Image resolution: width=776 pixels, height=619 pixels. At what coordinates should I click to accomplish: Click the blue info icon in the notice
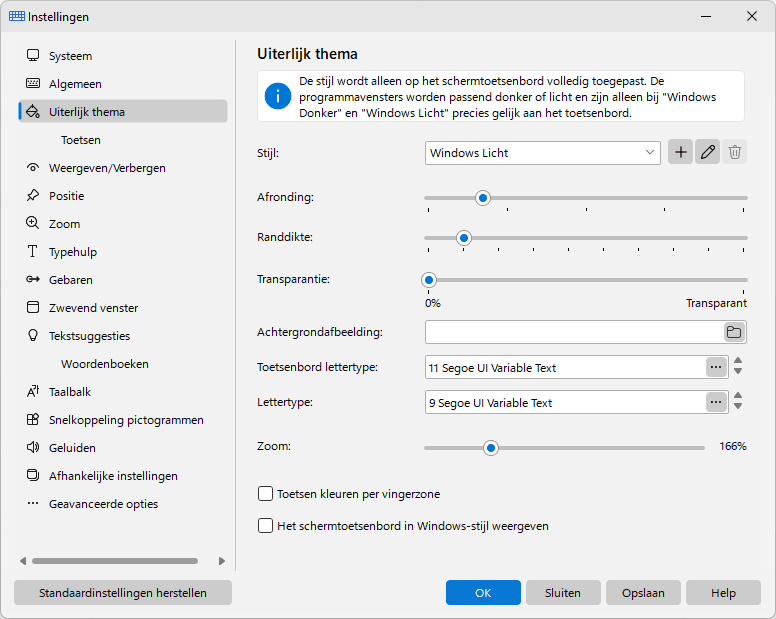(278, 96)
